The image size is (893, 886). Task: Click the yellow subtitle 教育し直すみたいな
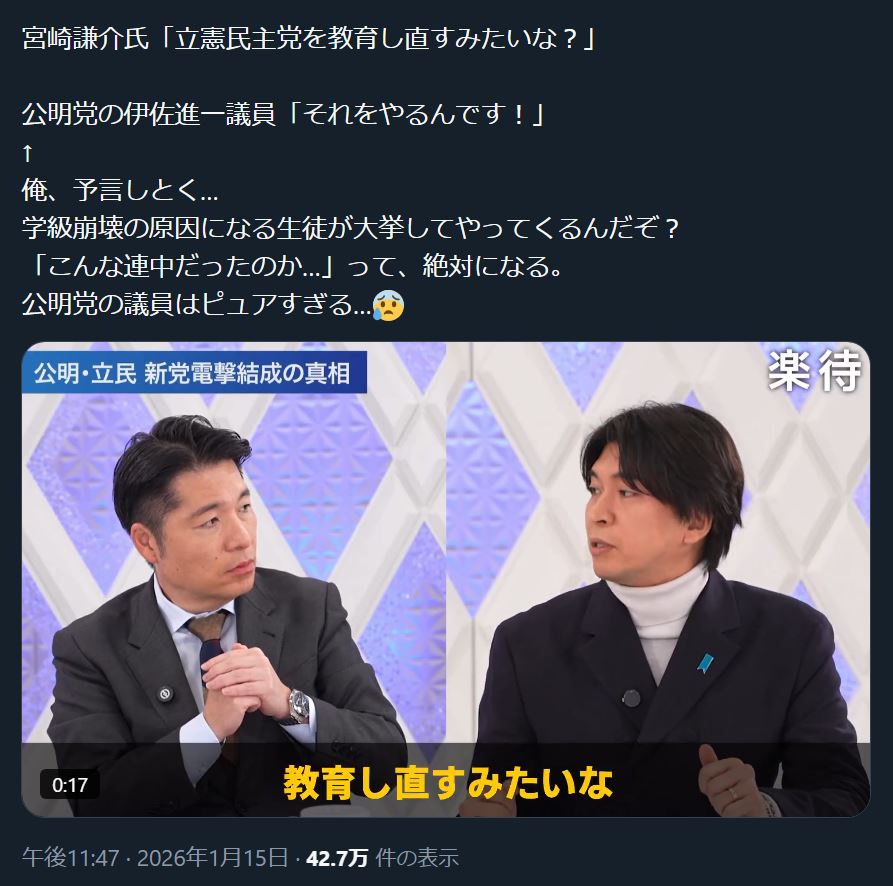[448, 782]
